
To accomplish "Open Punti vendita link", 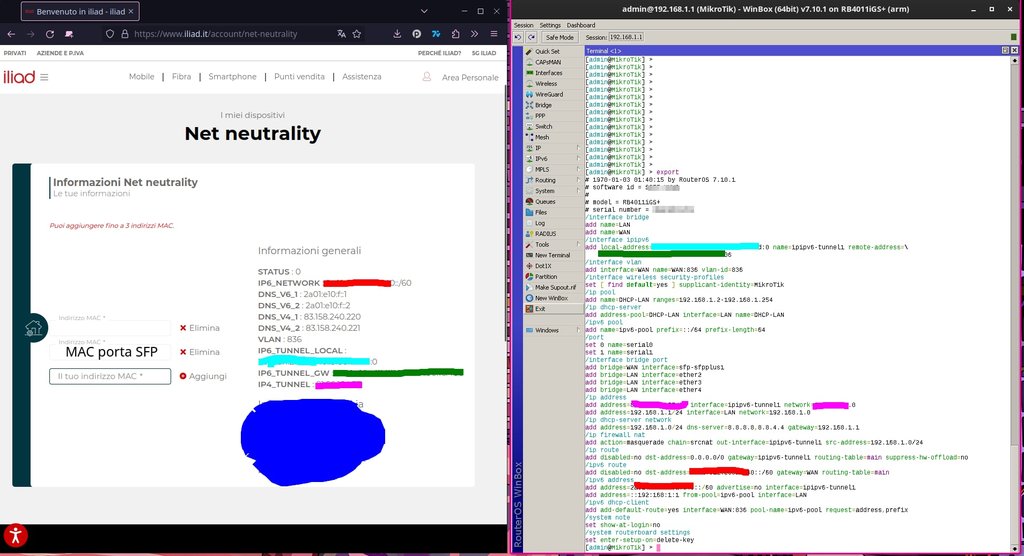I will click(x=299, y=76).
